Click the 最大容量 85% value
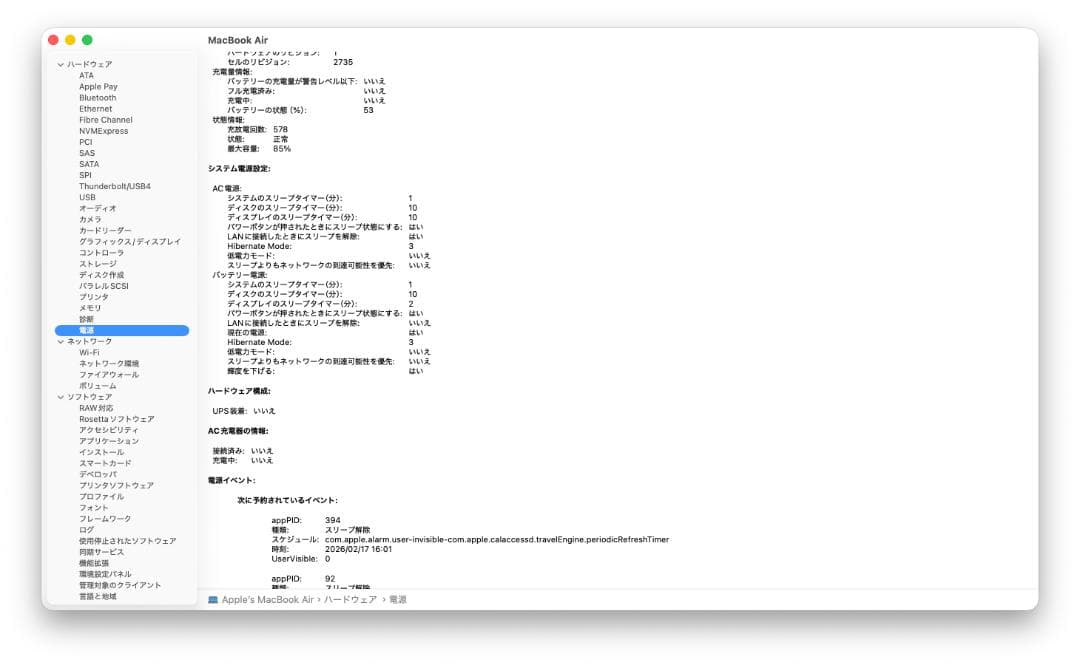The image size is (1080, 665). pyautogui.click(x=282, y=149)
